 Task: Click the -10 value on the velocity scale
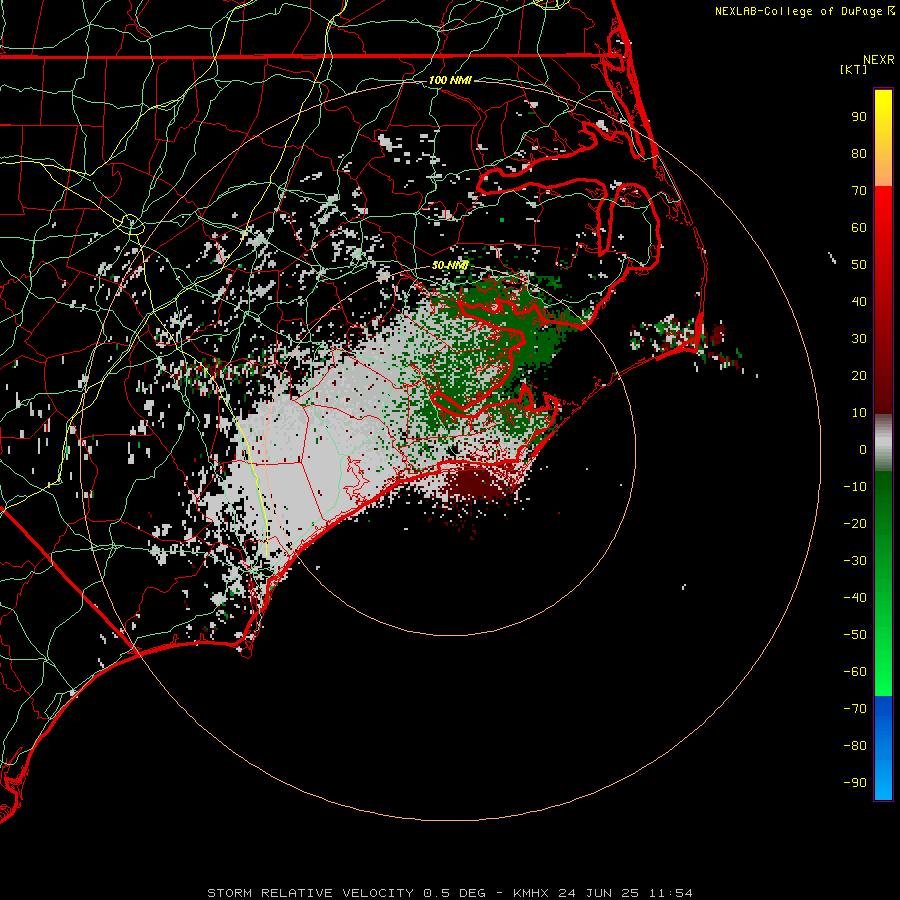855,487
